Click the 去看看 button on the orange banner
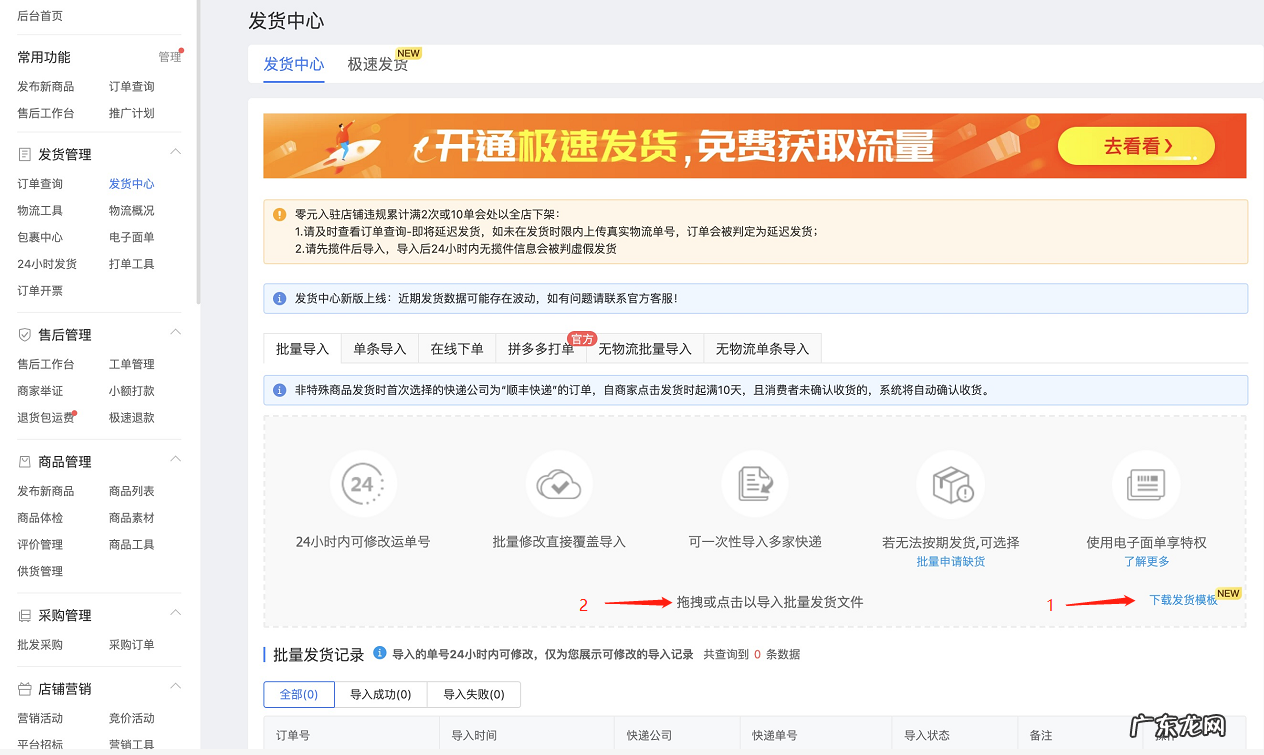Image resolution: width=1264 pixels, height=755 pixels. 1135,145
